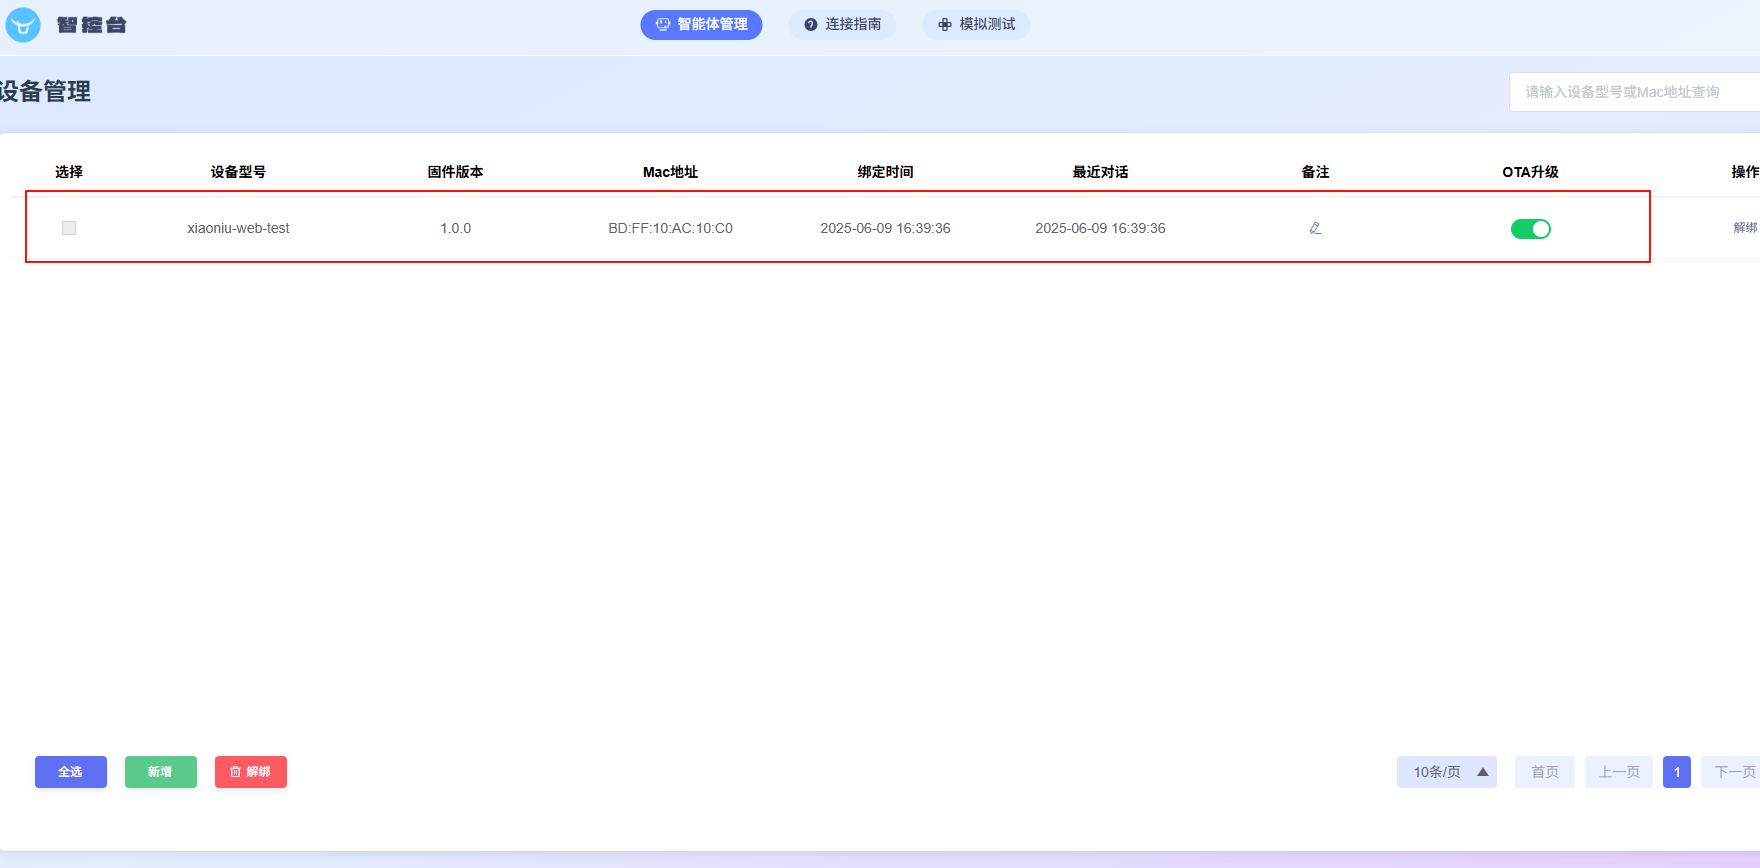Click the 设备管理 page title

click(x=45, y=91)
